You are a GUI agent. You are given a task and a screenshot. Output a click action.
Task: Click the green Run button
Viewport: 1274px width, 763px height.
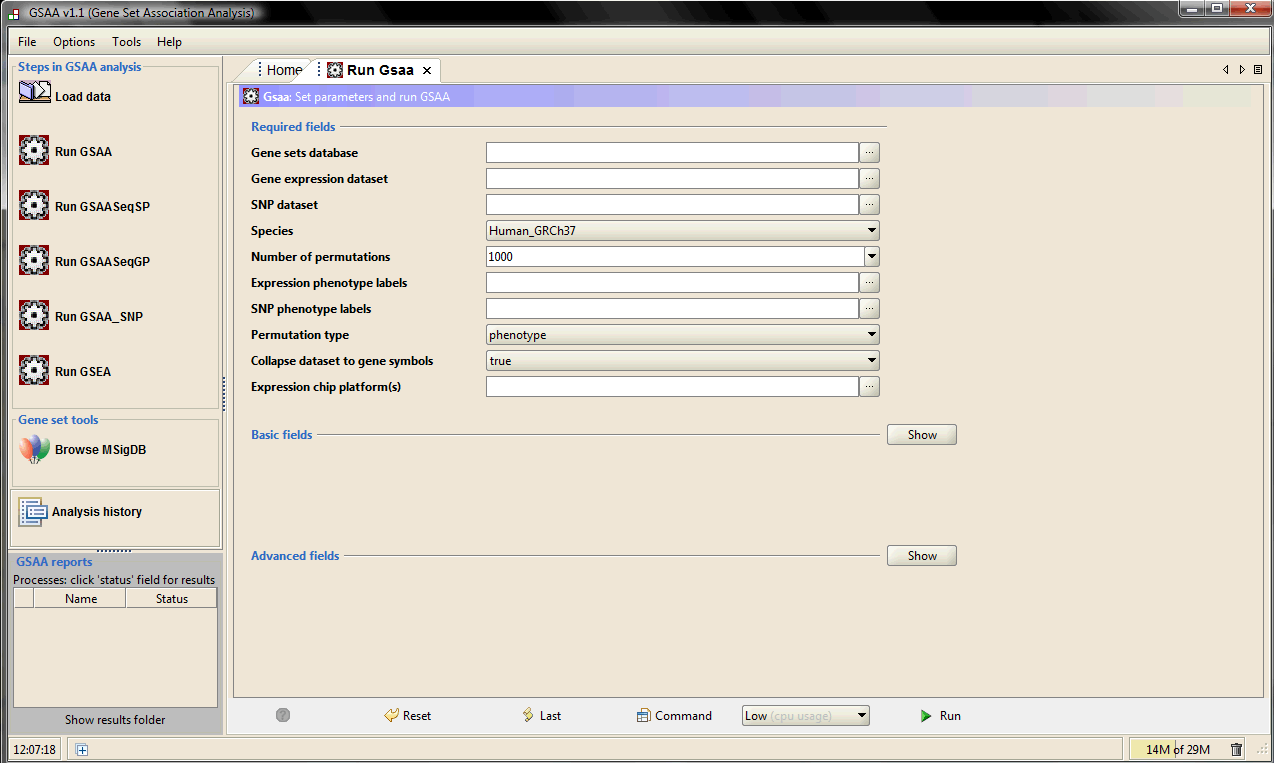(x=940, y=715)
